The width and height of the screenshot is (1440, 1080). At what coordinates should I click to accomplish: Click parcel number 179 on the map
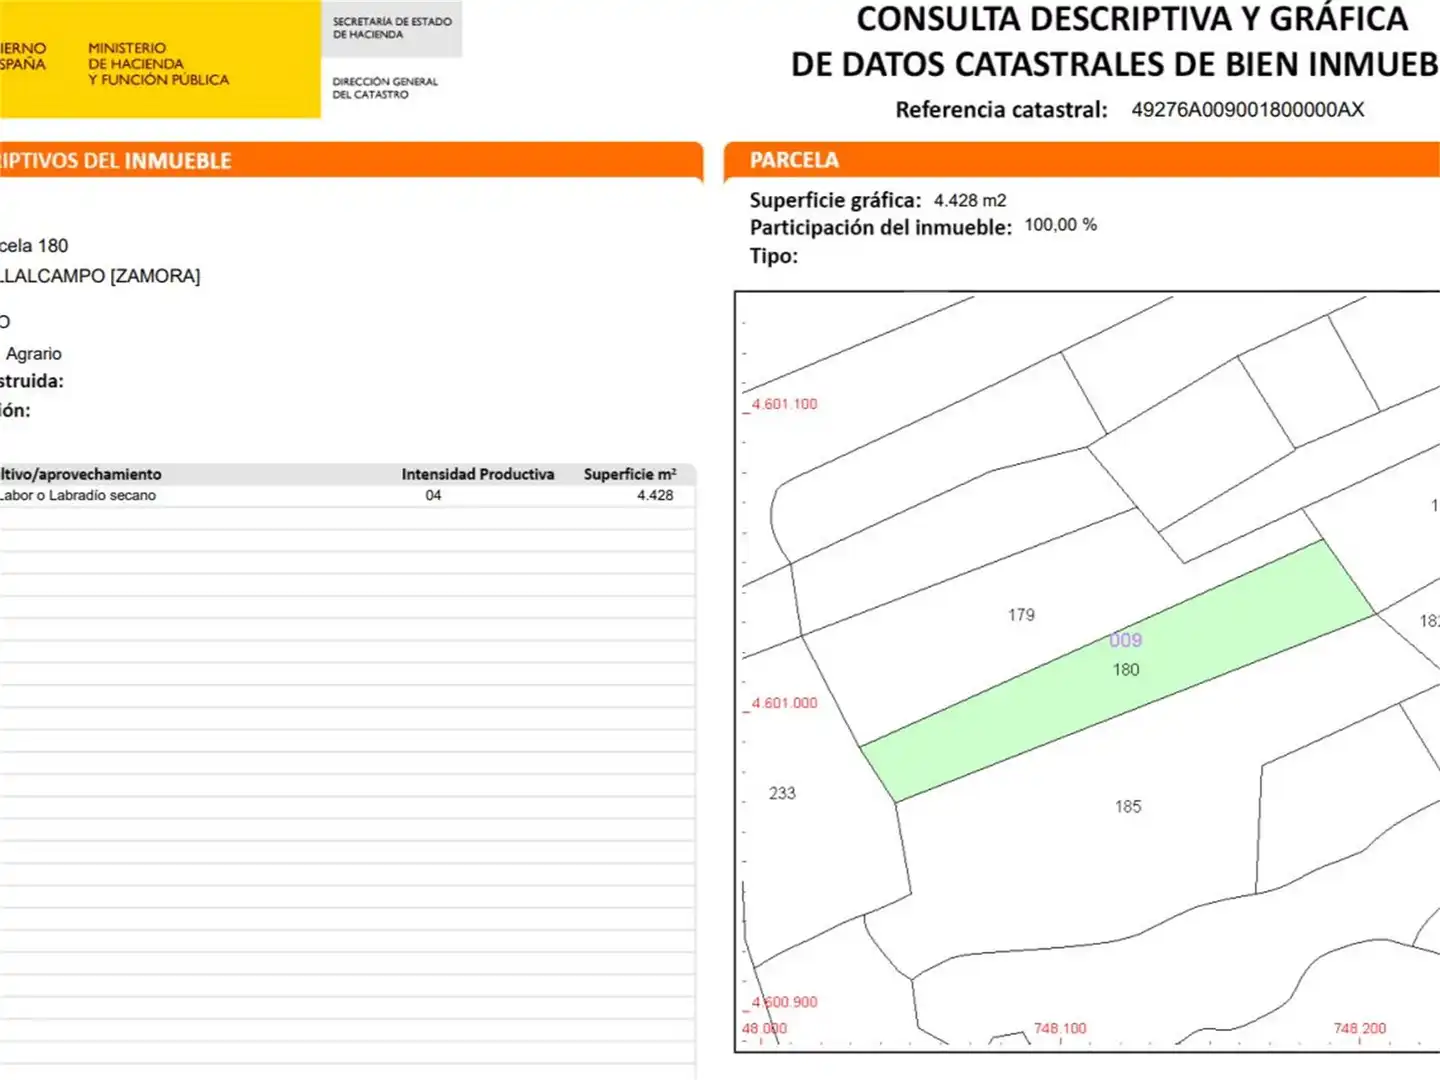tap(1021, 615)
